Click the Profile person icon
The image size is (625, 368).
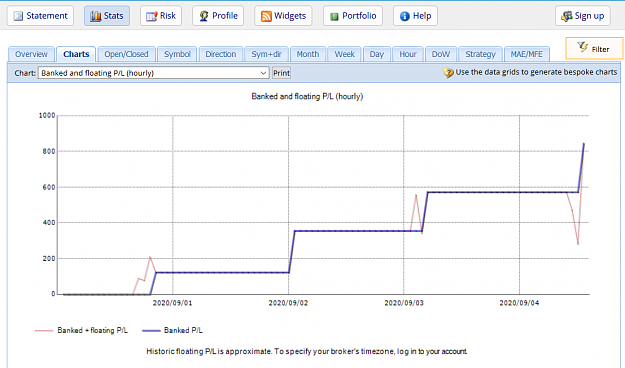[204, 16]
